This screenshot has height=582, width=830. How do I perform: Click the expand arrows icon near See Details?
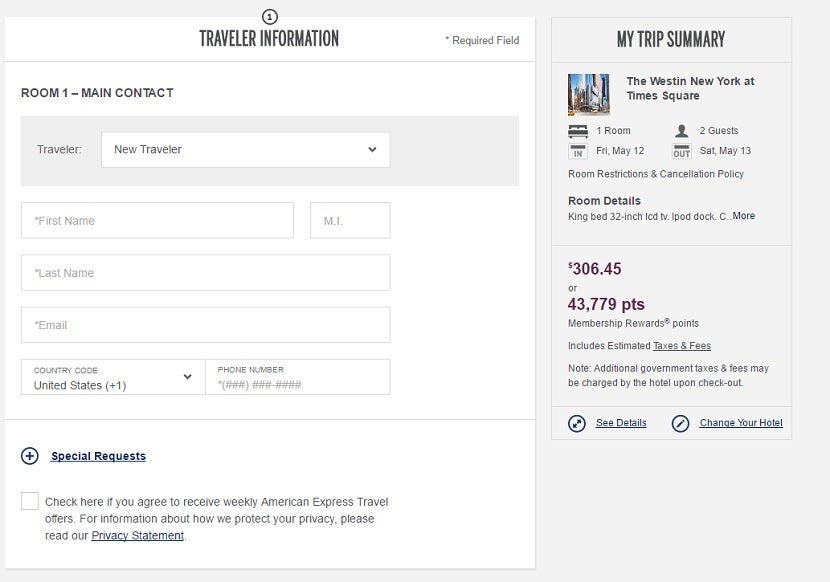(x=577, y=423)
